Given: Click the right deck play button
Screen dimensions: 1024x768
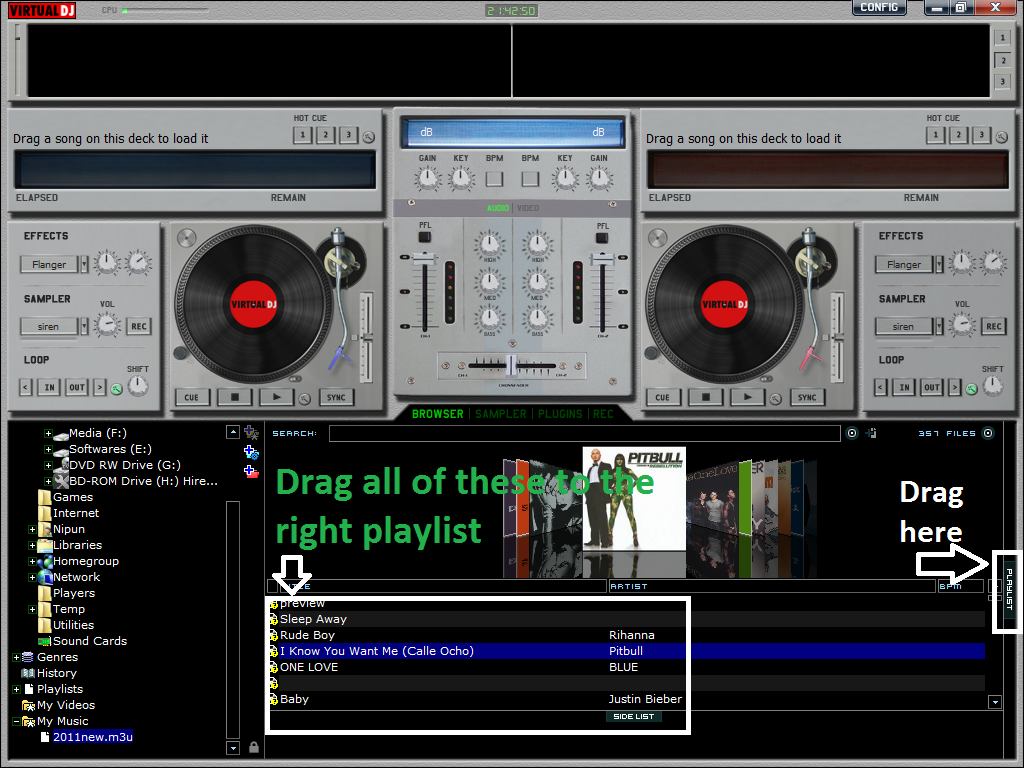Looking at the screenshot, I should tap(748, 397).
